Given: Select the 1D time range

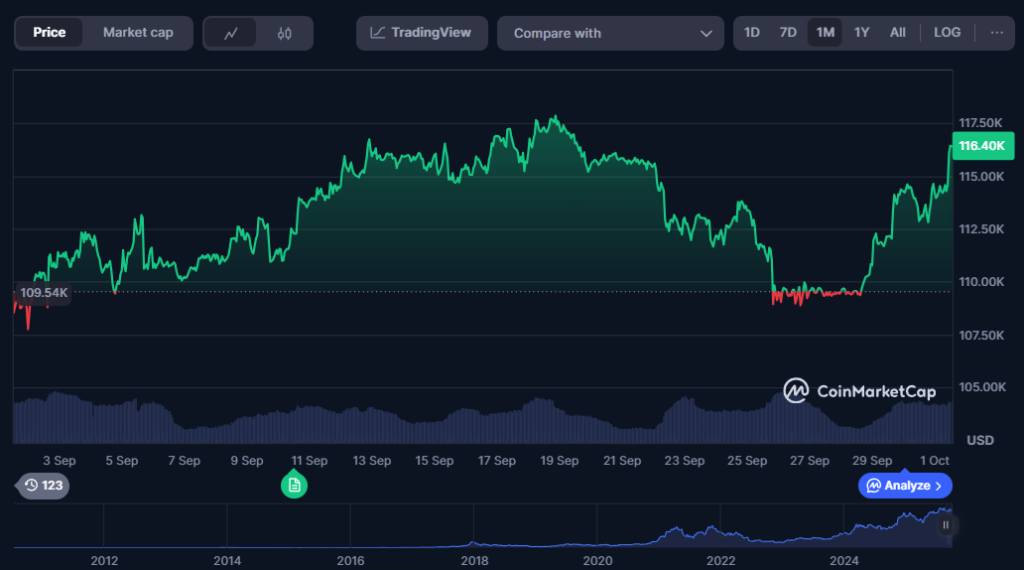Looking at the screenshot, I should click(x=752, y=32).
